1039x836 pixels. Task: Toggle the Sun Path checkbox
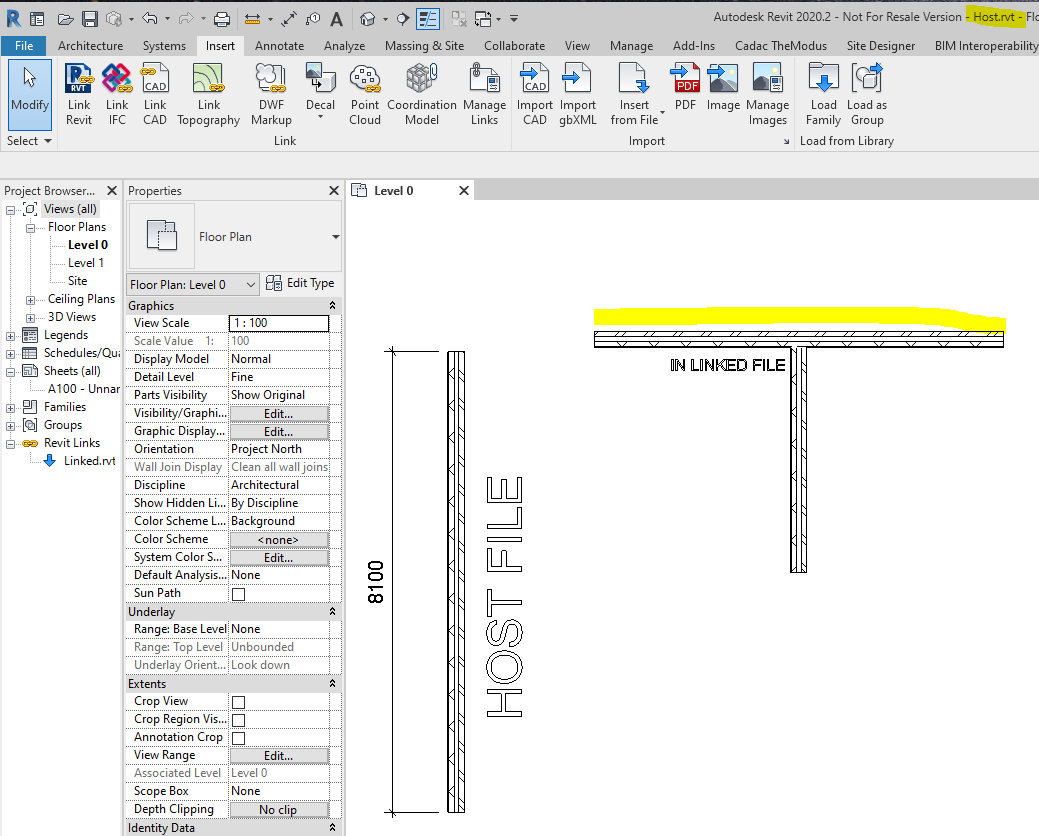pyautogui.click(x=239, y=594)
